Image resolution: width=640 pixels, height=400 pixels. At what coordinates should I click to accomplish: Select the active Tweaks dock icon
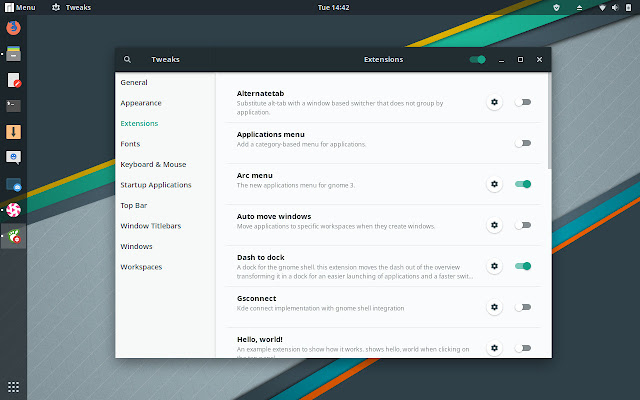(13, 236)
